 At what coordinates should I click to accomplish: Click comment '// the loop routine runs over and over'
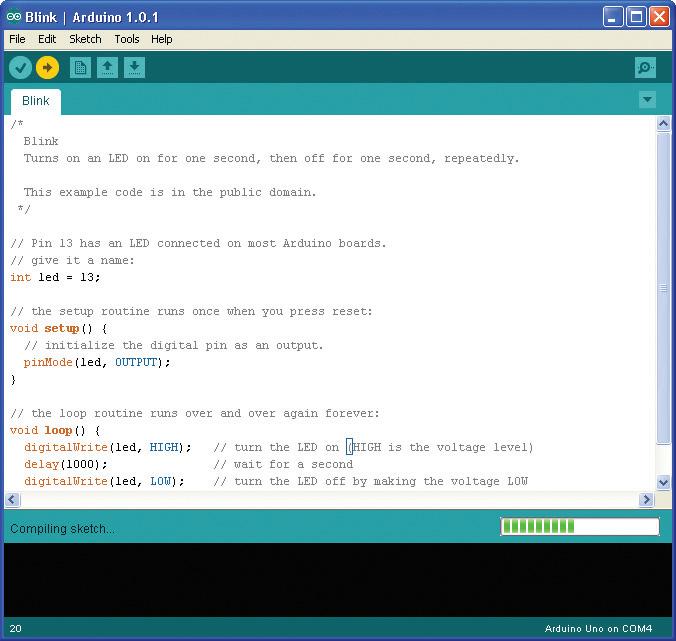click(132, 413)
